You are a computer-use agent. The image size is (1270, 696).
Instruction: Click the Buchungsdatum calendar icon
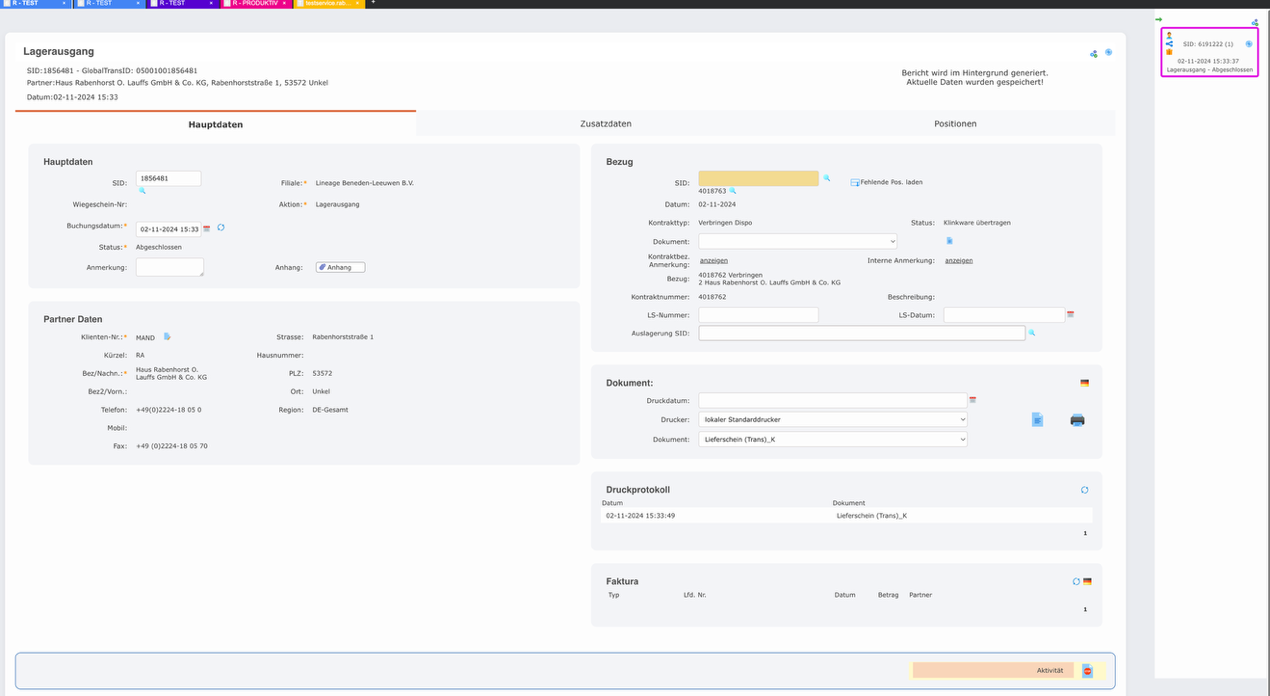click(207, 228)
